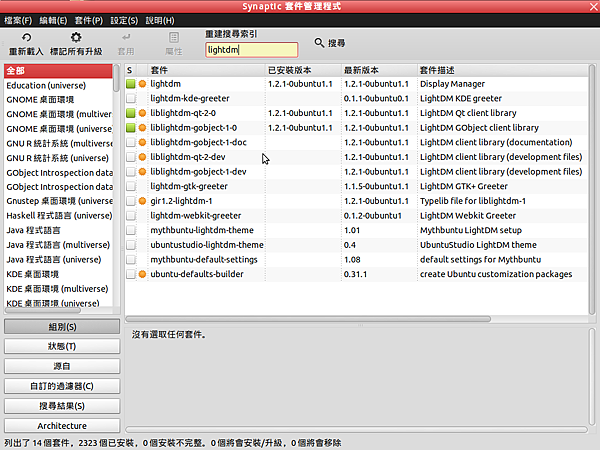The width and height of the screenshot is (600, 450).
Task: Click the package list vertical scrollbar
Action: (x=592, y=189)
